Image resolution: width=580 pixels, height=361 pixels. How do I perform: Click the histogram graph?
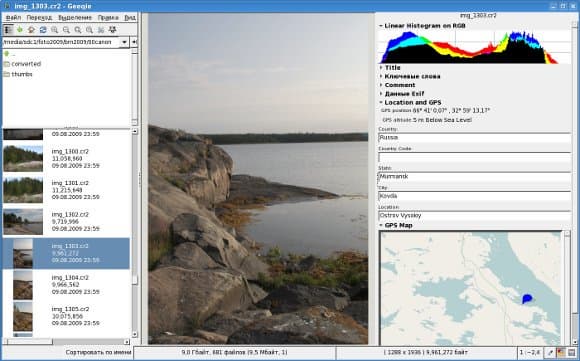475,47
